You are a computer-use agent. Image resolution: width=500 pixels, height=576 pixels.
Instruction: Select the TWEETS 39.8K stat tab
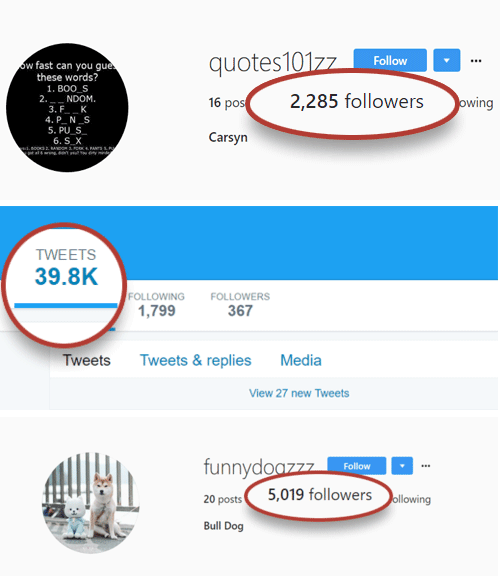point(66,267)
